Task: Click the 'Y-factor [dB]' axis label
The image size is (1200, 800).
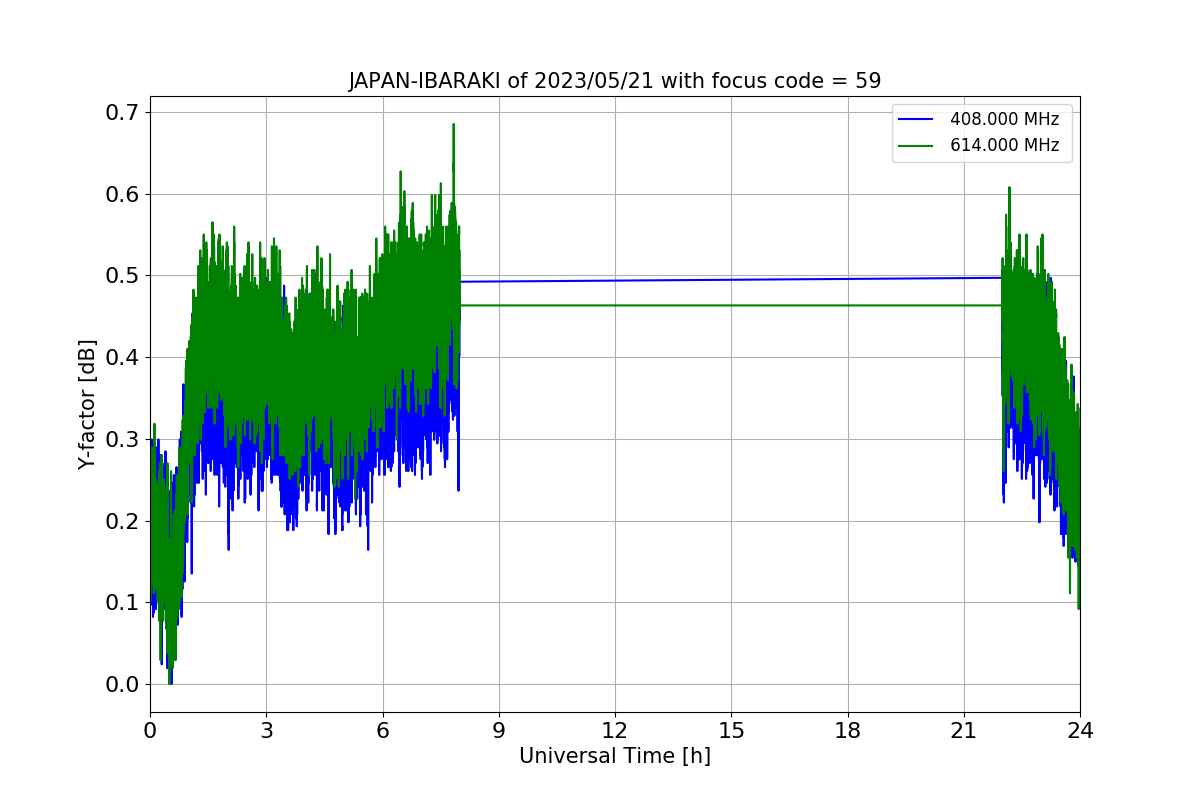Action: coord(88,404)
